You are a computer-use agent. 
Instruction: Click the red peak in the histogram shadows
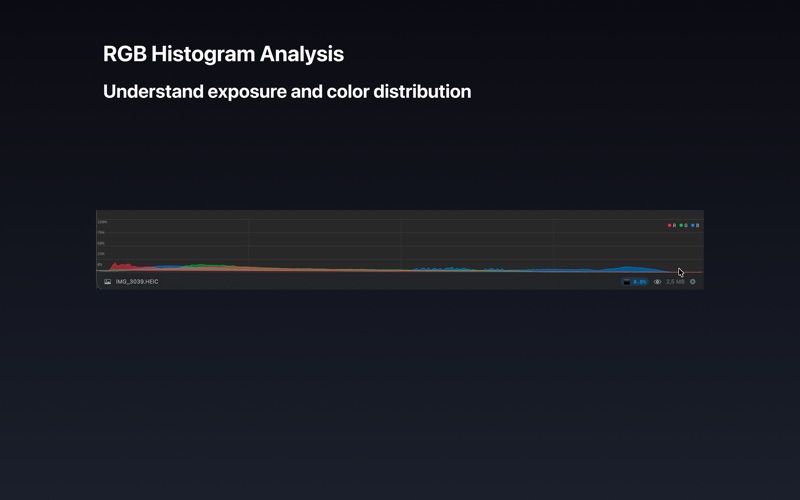tap(121, 266)
